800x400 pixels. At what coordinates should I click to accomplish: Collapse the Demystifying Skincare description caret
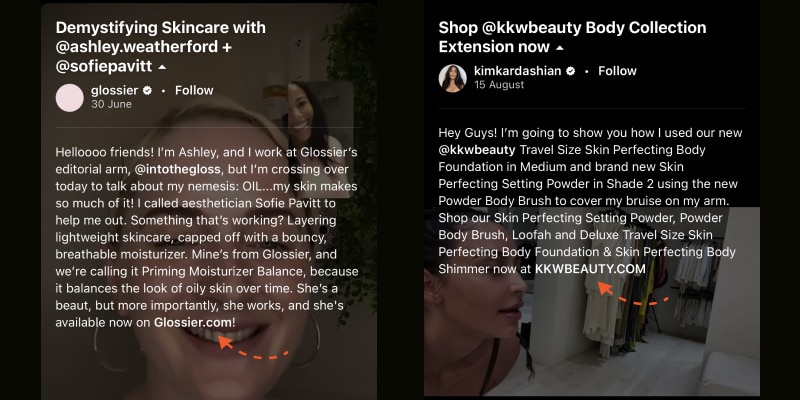point(162,67)
